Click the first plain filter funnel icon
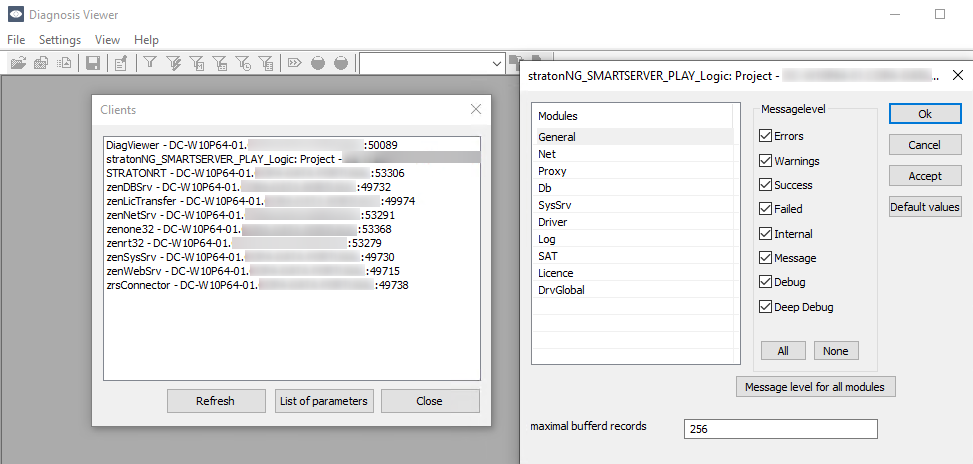This screenshot has height=464, width=973. [149, 63]
